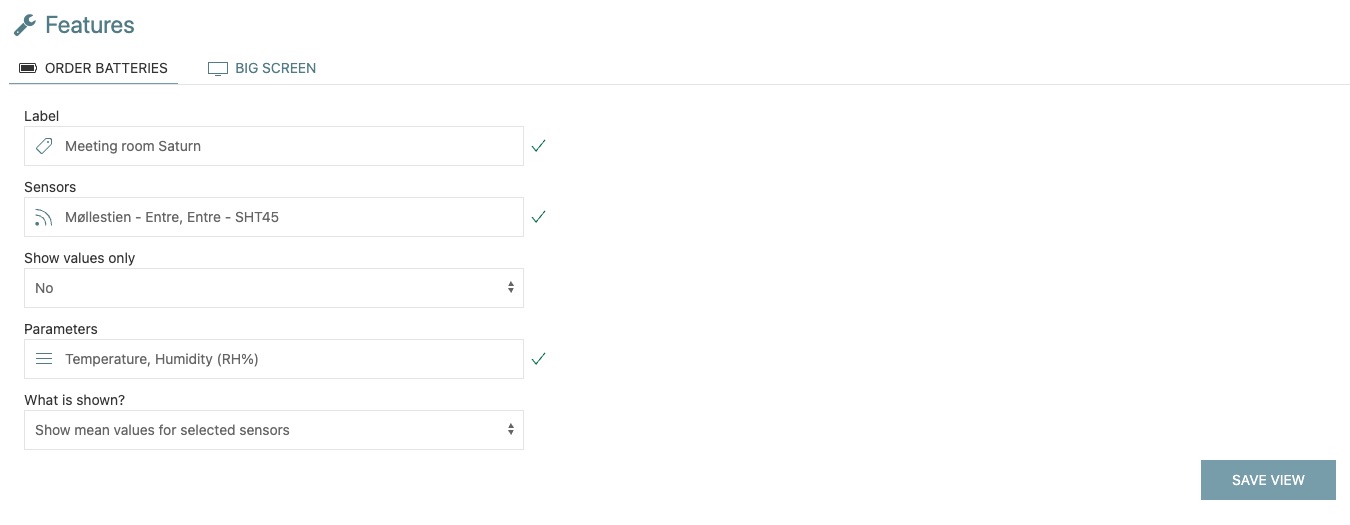Click the green checkmark next to Sensors
This screenshot has height=525, width=1350.
(539, 217)
